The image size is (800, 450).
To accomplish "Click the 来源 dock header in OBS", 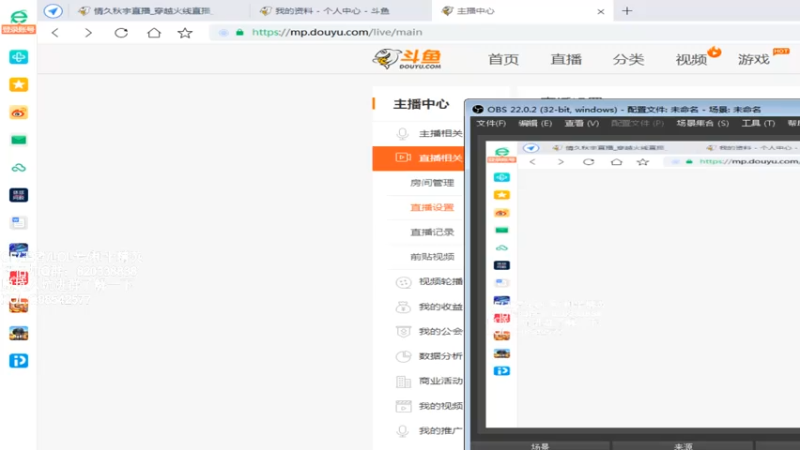I will [x=683, y=446].
